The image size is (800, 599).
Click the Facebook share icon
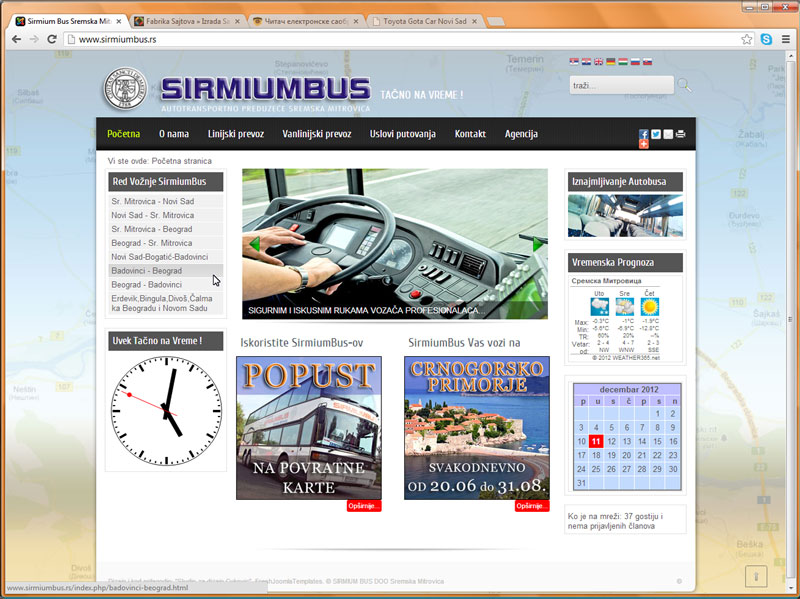pos(644,134)
